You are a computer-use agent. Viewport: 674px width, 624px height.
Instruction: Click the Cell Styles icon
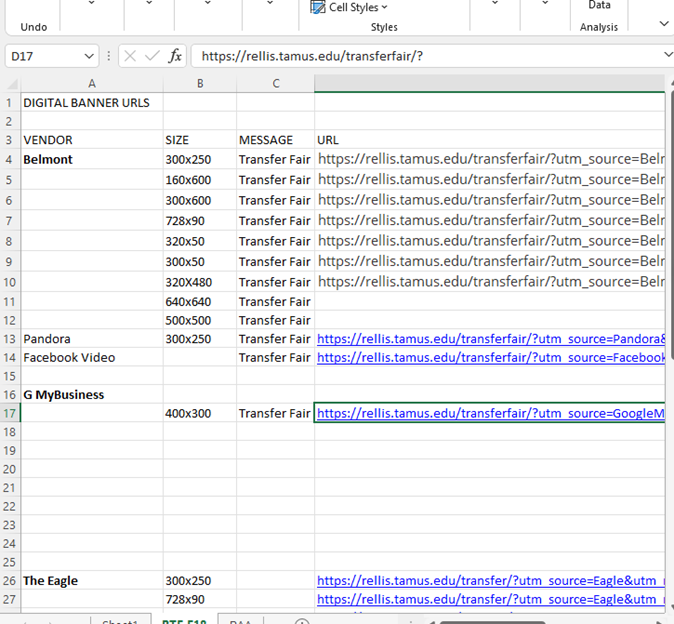point(318,7)
